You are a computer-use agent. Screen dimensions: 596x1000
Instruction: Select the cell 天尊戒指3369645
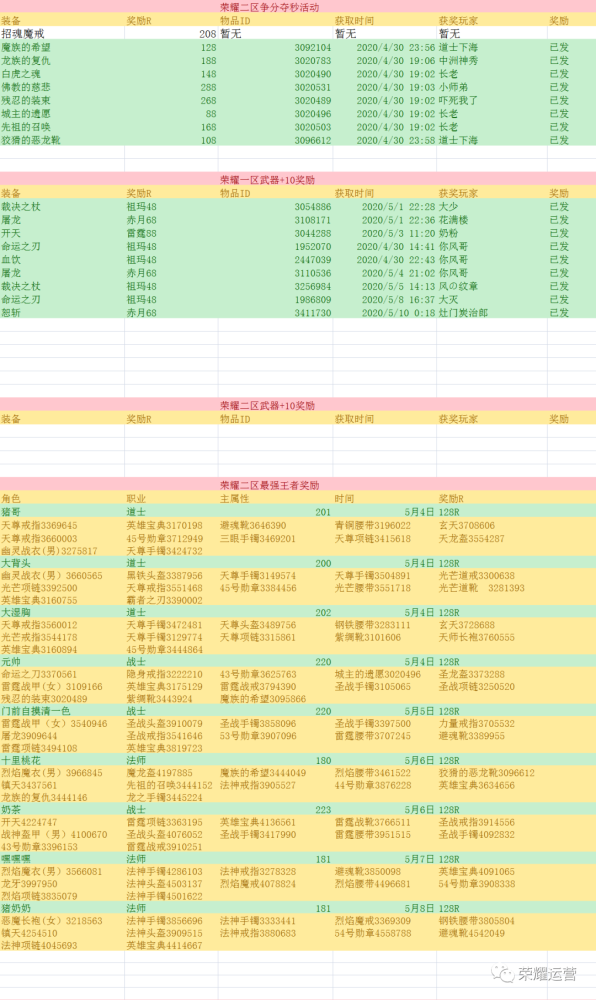(39, 526)
